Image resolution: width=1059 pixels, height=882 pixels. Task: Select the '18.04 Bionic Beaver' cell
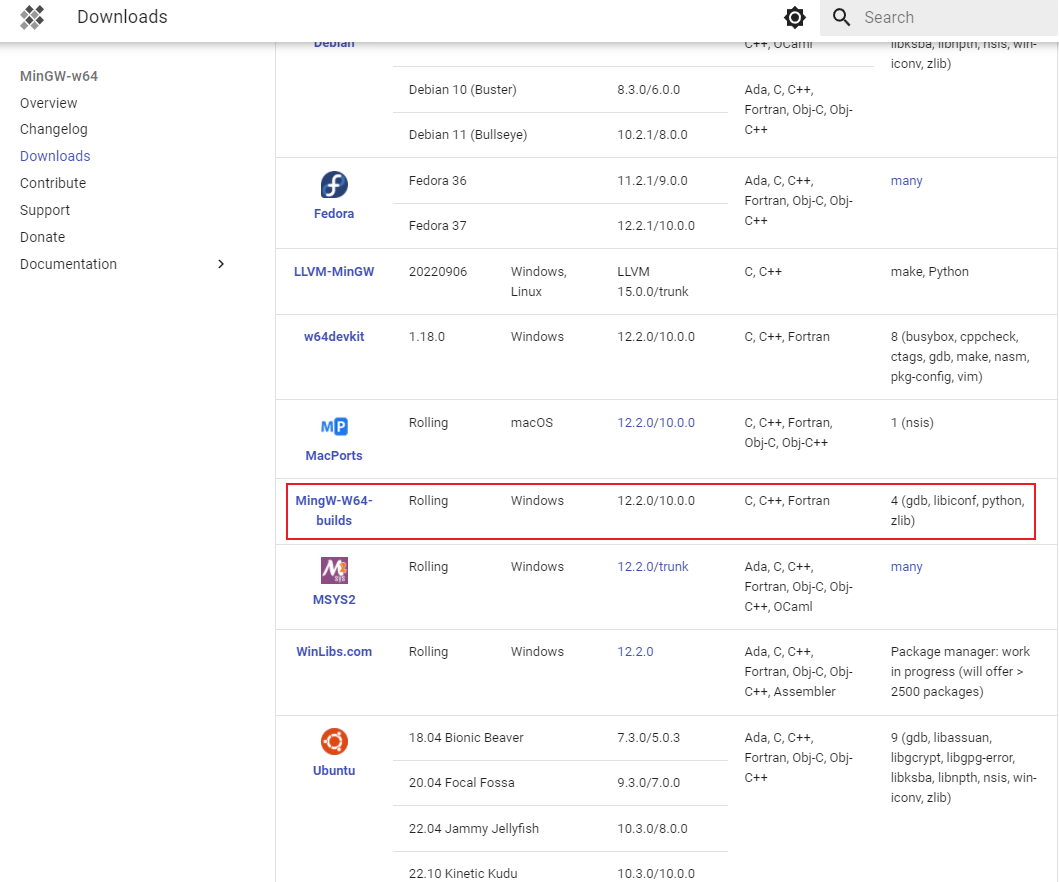[x=466, y=737]
